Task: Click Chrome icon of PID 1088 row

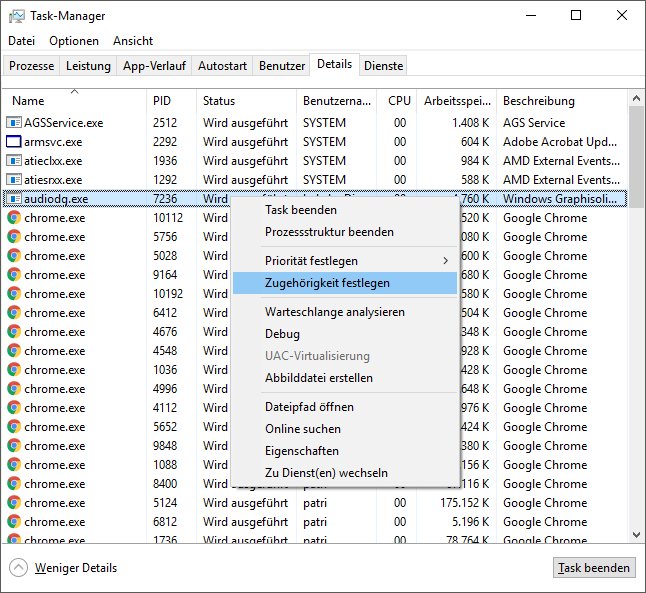Action: [14, 464]
